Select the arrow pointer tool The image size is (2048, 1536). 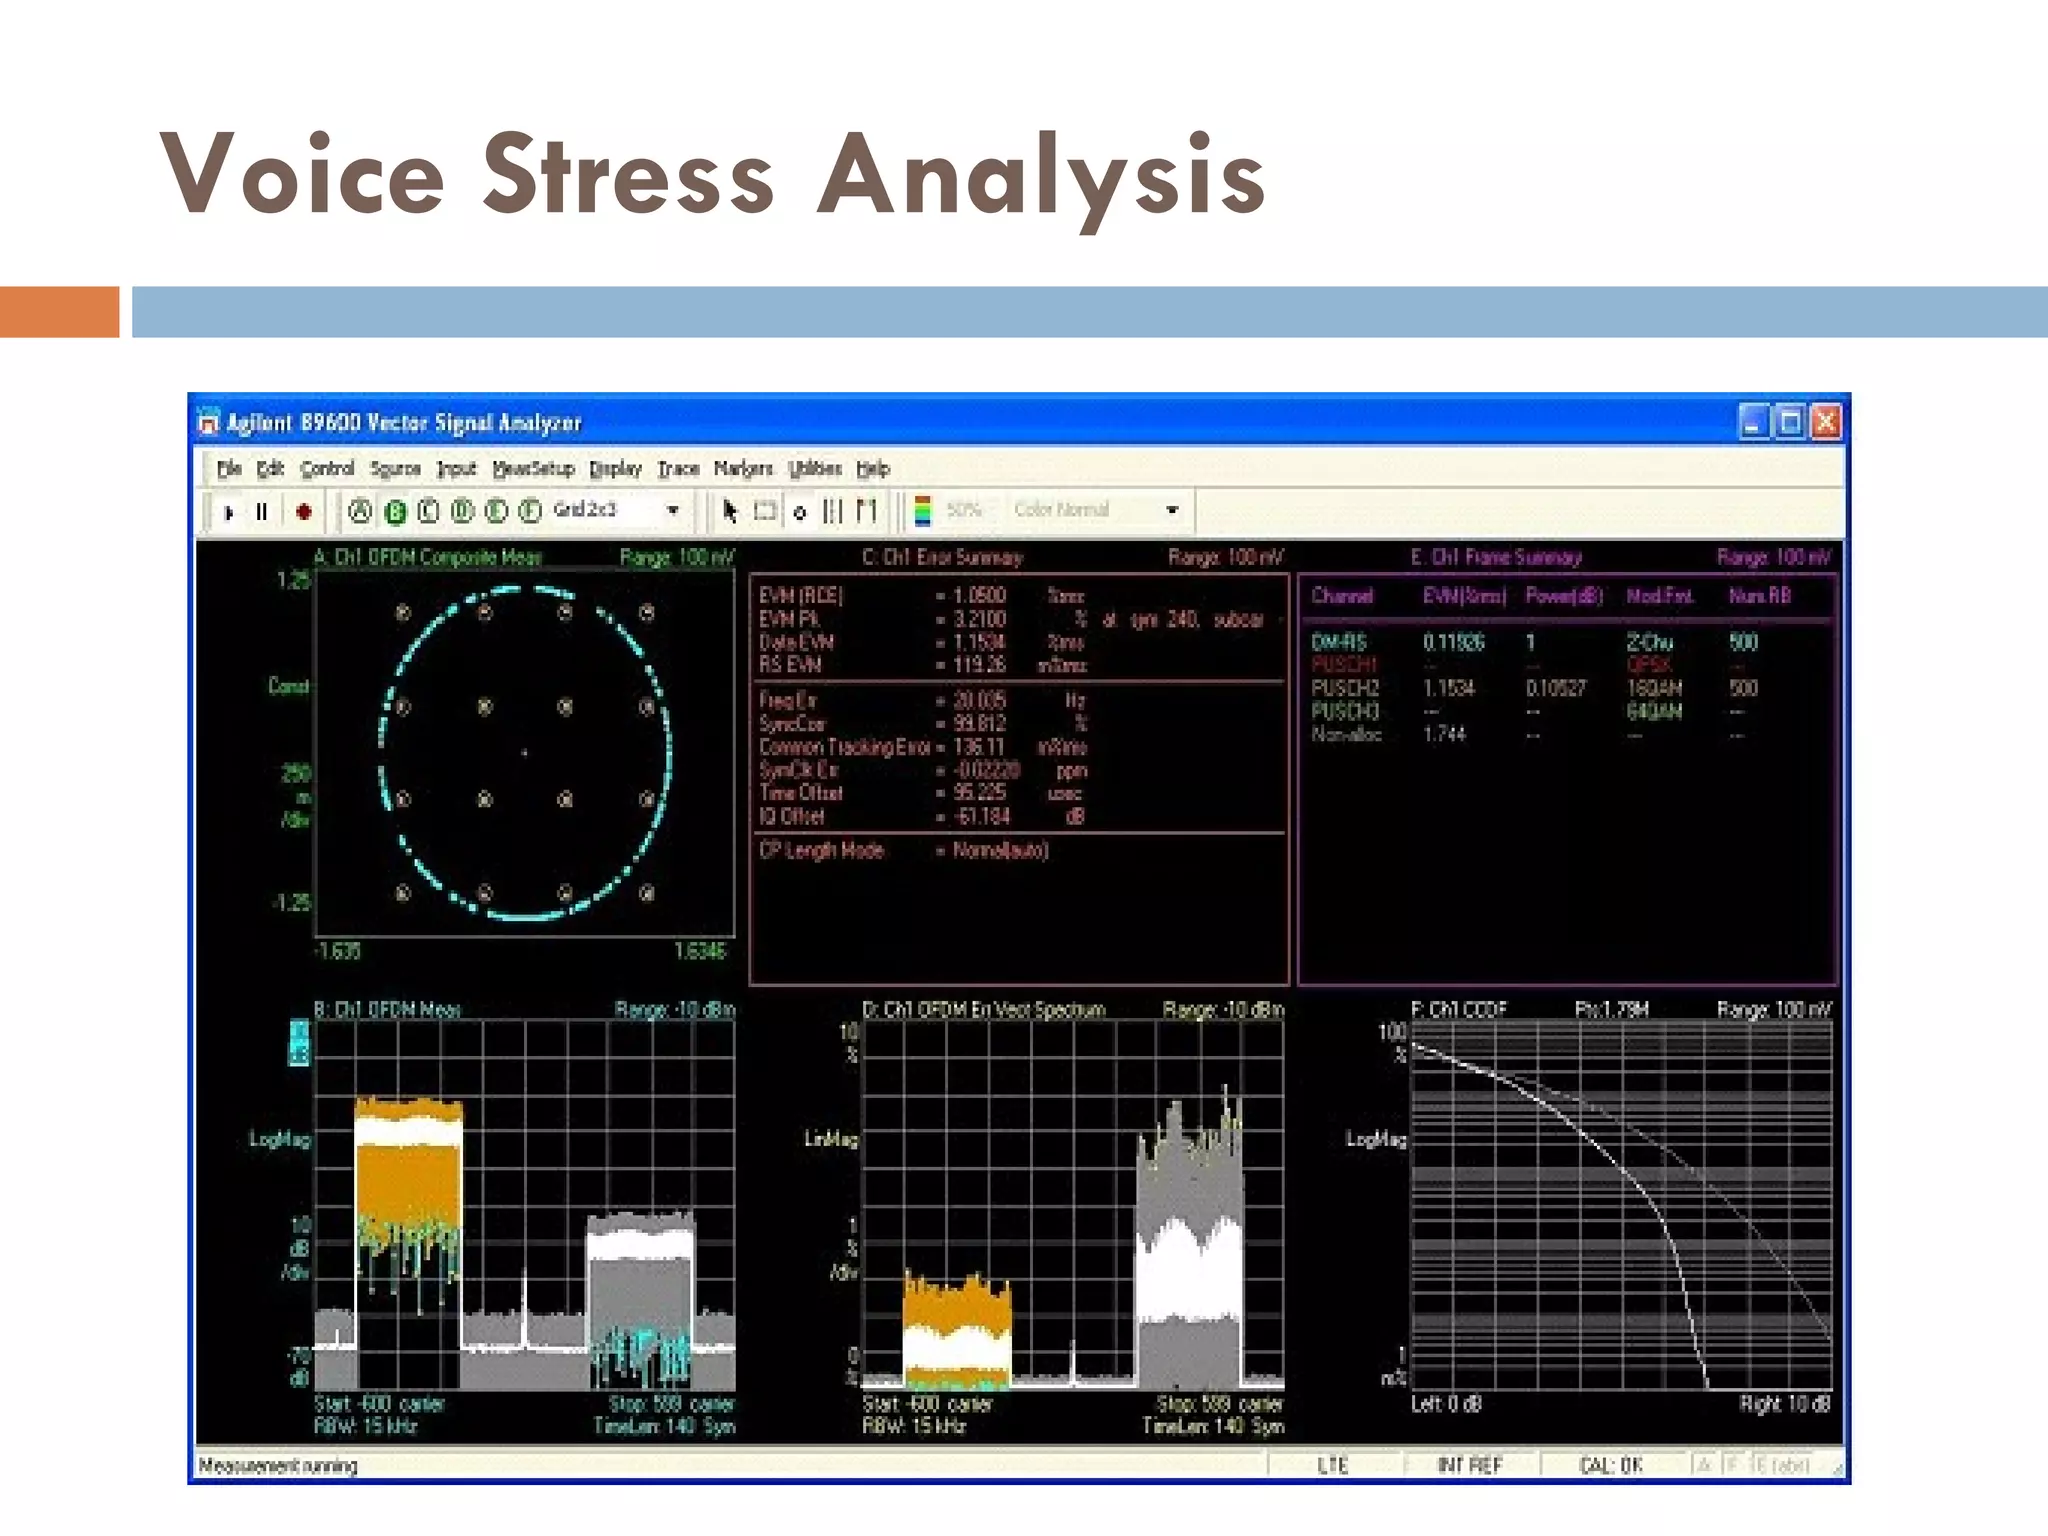point(730,512)
